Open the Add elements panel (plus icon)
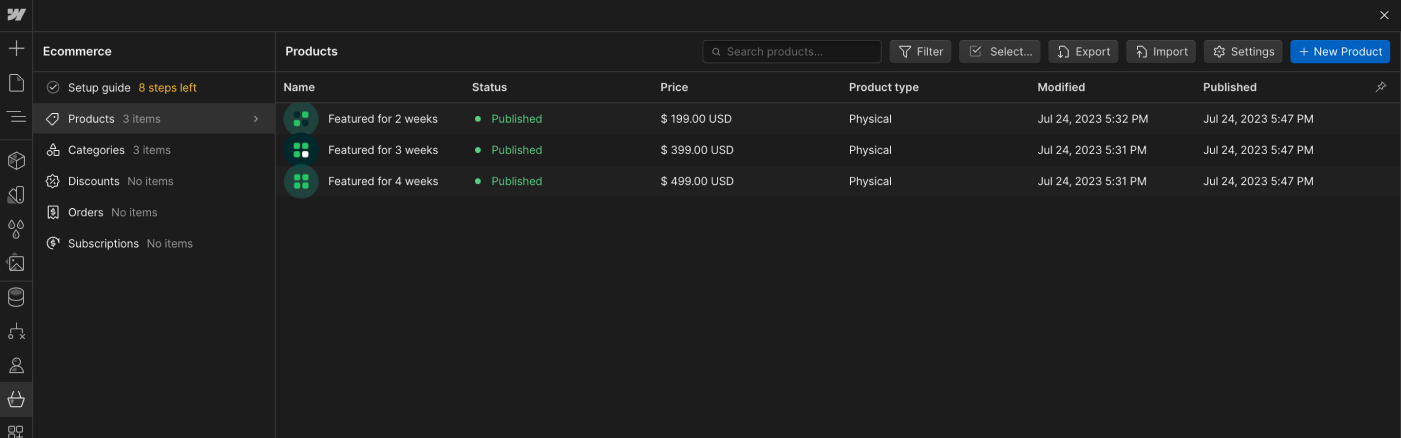 [16, 48]
